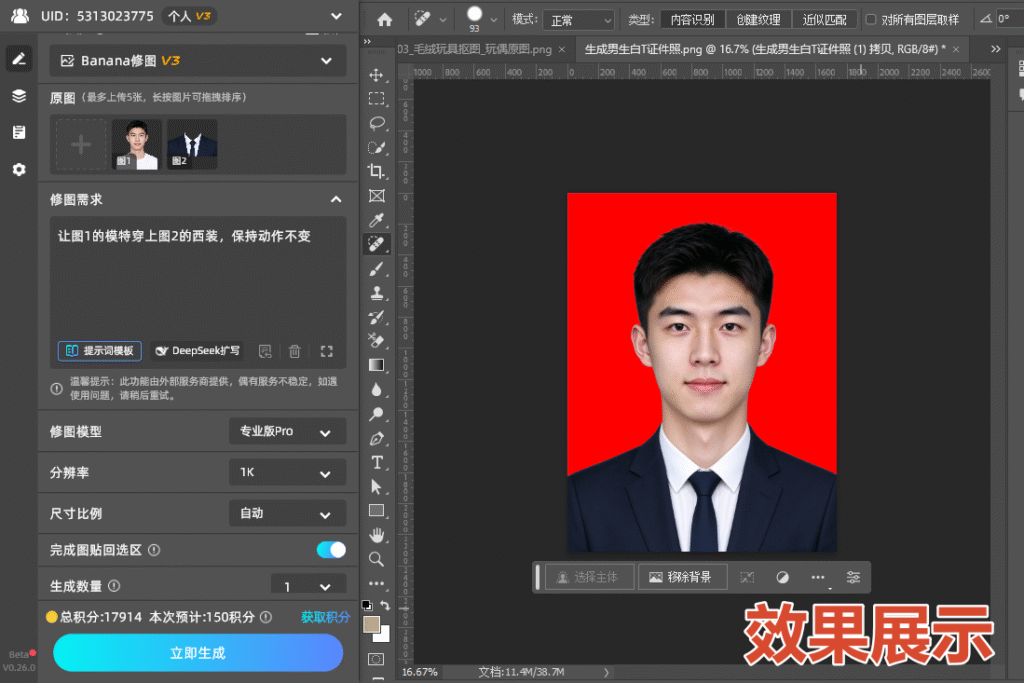
Task: Open the blend mode dropdown showing 正常
Action: click(x=579, y=20)
